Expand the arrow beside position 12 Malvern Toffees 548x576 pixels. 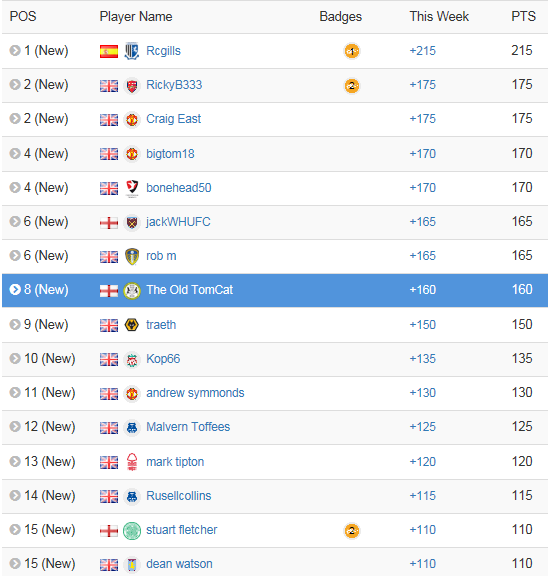pos(15,426)
